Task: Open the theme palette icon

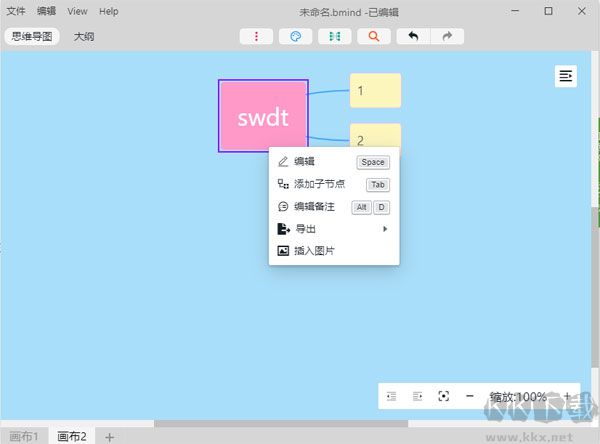Action: (295, 36)
